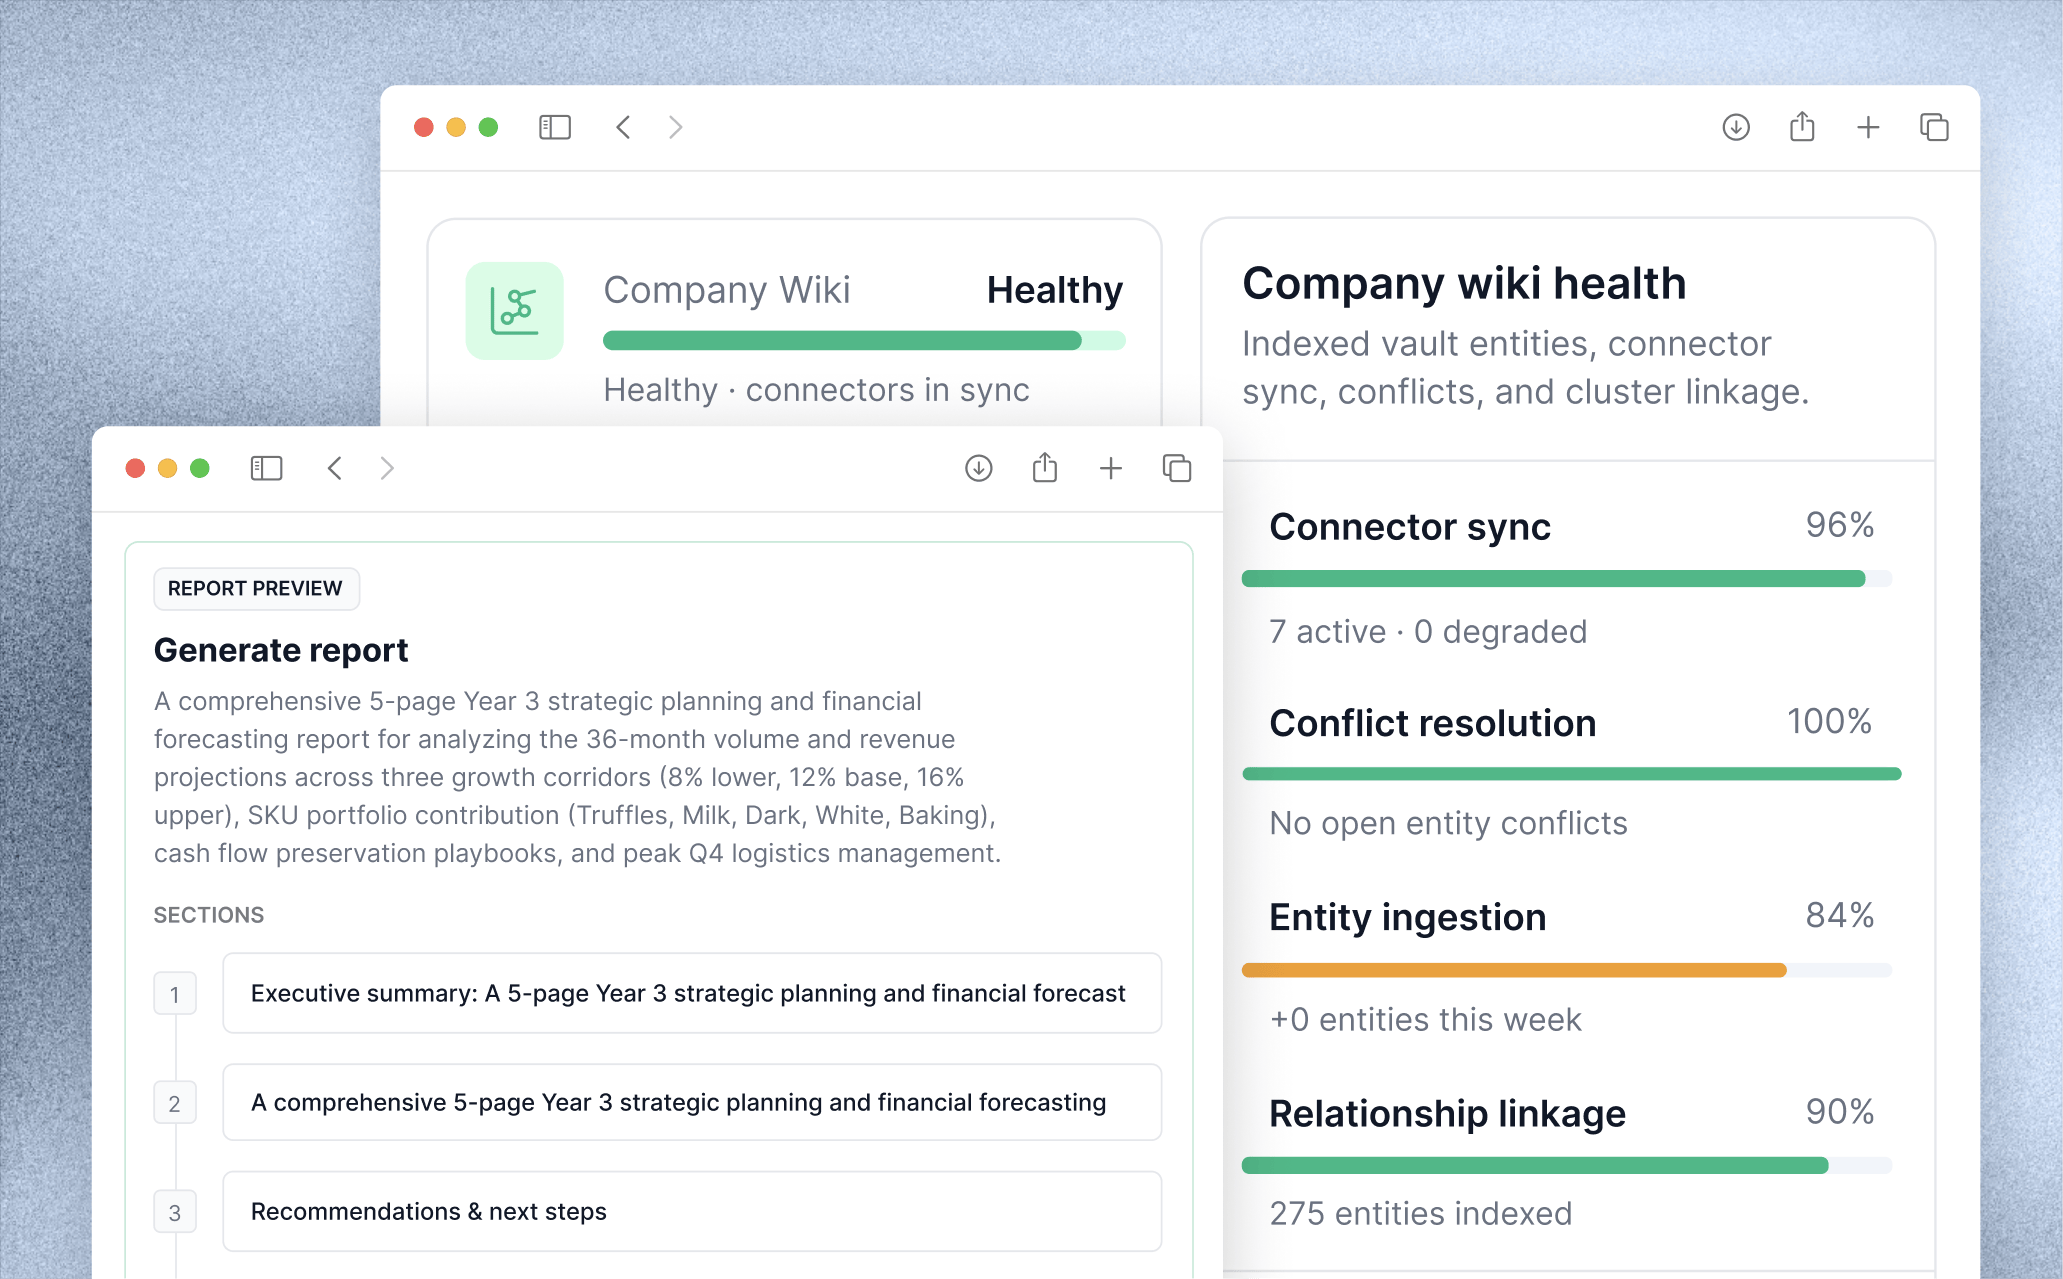
Task: Add new tab in the front report window
Action: [x=1111, y=468]
